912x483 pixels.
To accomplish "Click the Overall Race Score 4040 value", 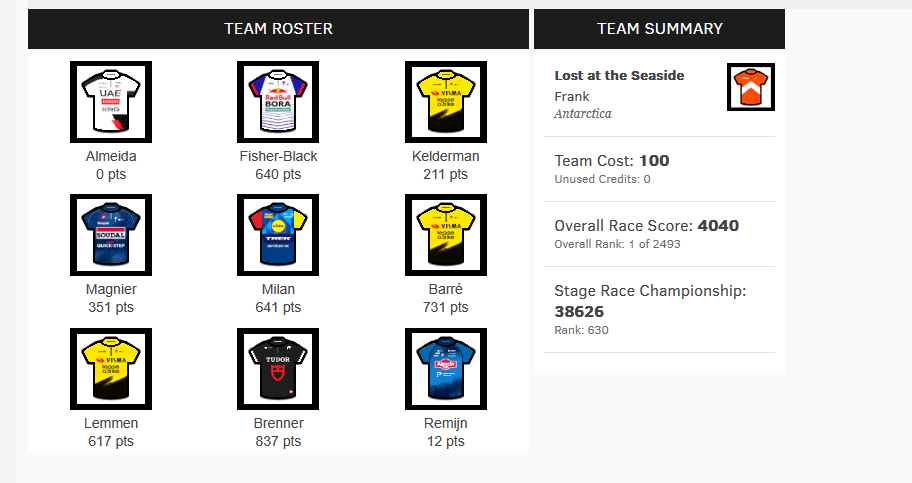I will pyautogui.click(x=718, y=225).
